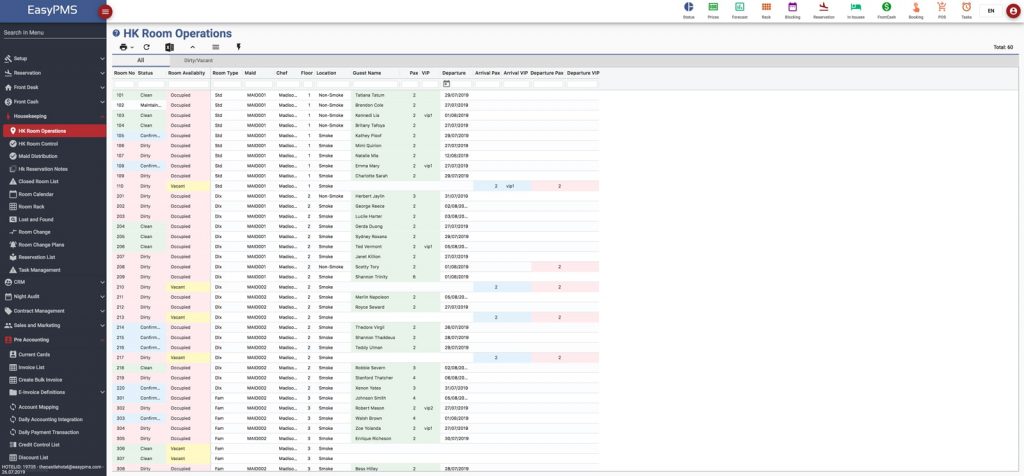Switch to the Dirty/Vacant tab
The width and height of the screenshot is (1024, 476).
click(x=198, y=61)
